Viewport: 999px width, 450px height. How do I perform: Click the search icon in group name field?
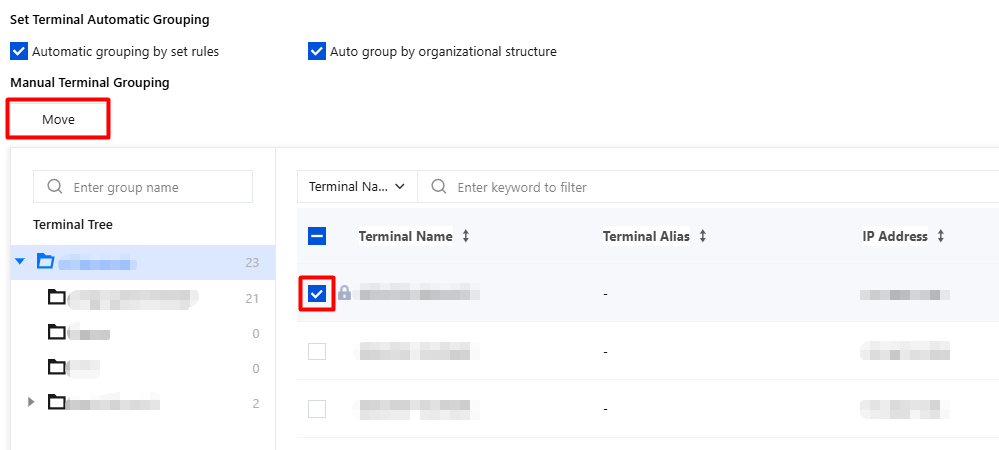coord(55,187)
